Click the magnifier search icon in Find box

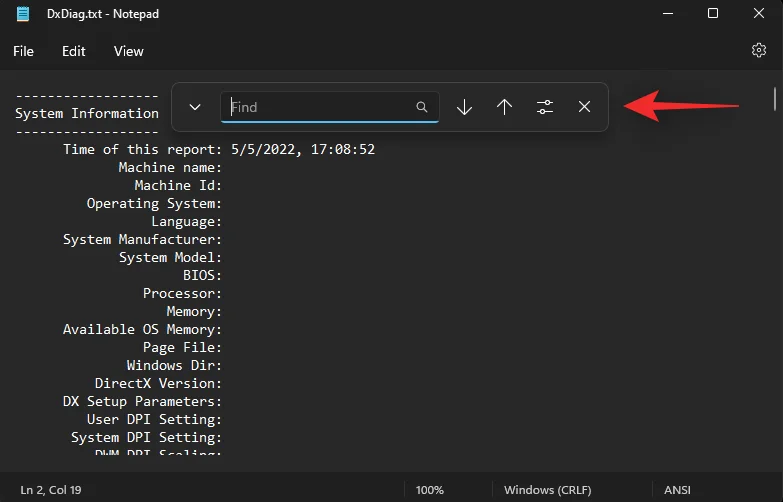pyautogui.click(x=422, y=107)
